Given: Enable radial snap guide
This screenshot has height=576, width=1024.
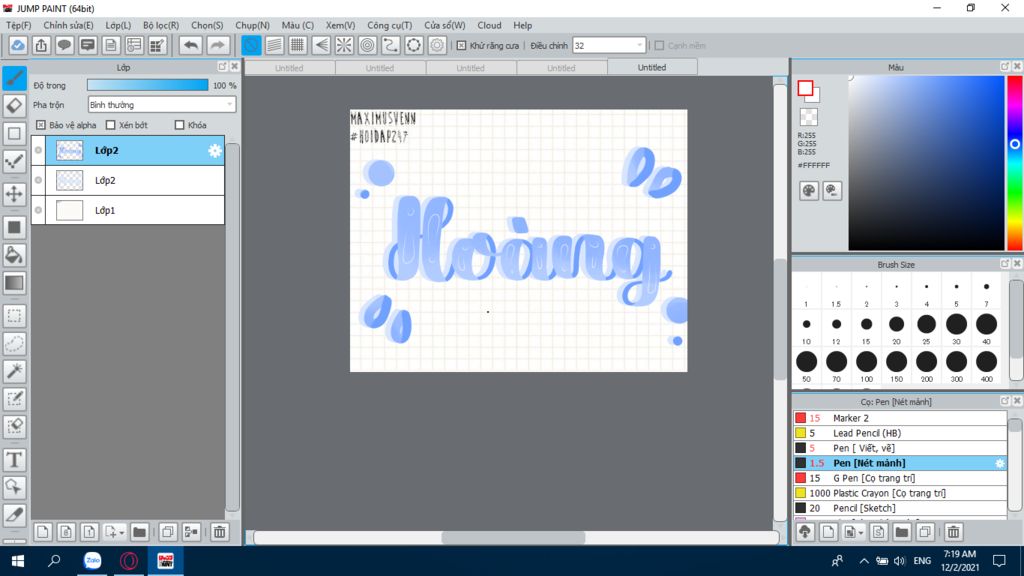Looking at the screenshot, I should pos(344,45).
